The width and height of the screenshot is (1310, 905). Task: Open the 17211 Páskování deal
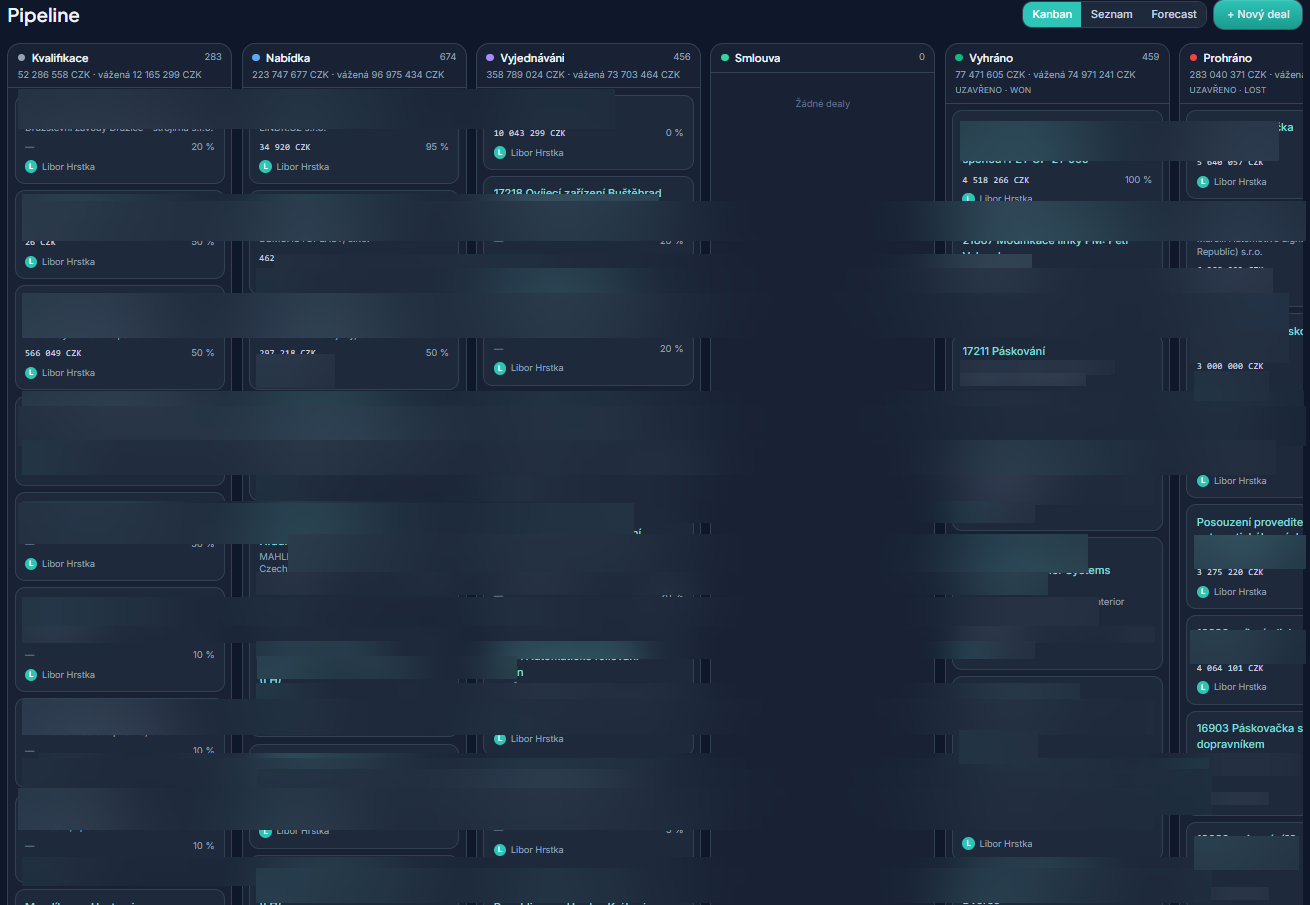pyautogui.click(x=1004, y=351)
